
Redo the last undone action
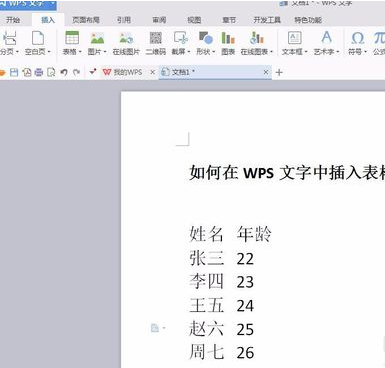[x=76, y=72]
